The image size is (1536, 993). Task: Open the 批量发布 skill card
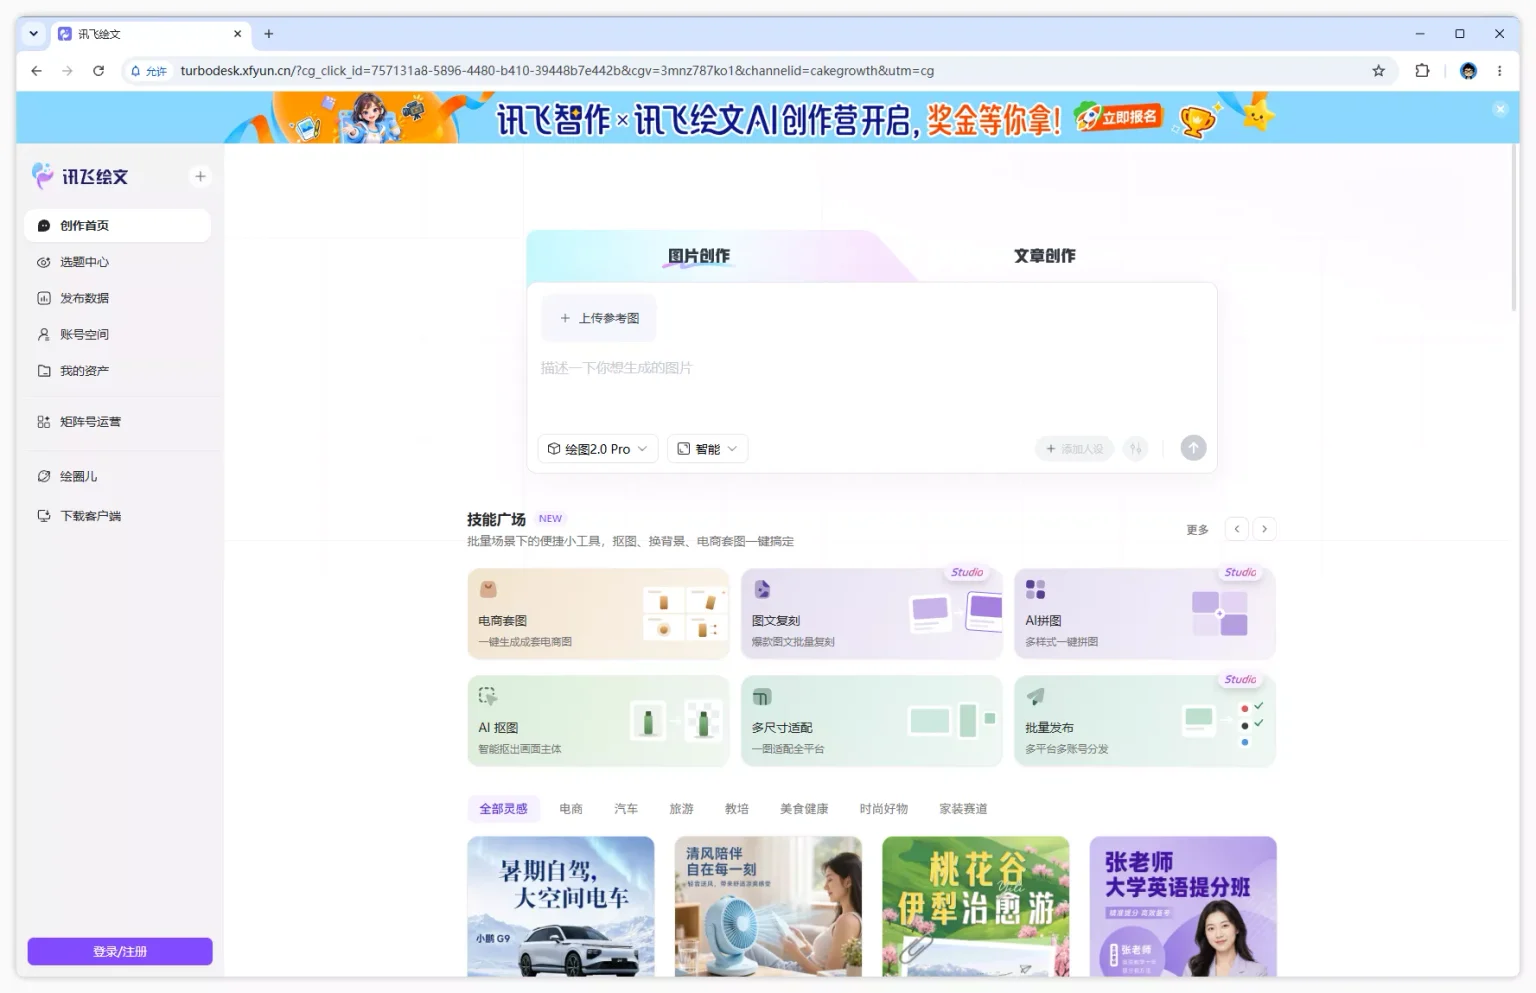click(1144, 721)
